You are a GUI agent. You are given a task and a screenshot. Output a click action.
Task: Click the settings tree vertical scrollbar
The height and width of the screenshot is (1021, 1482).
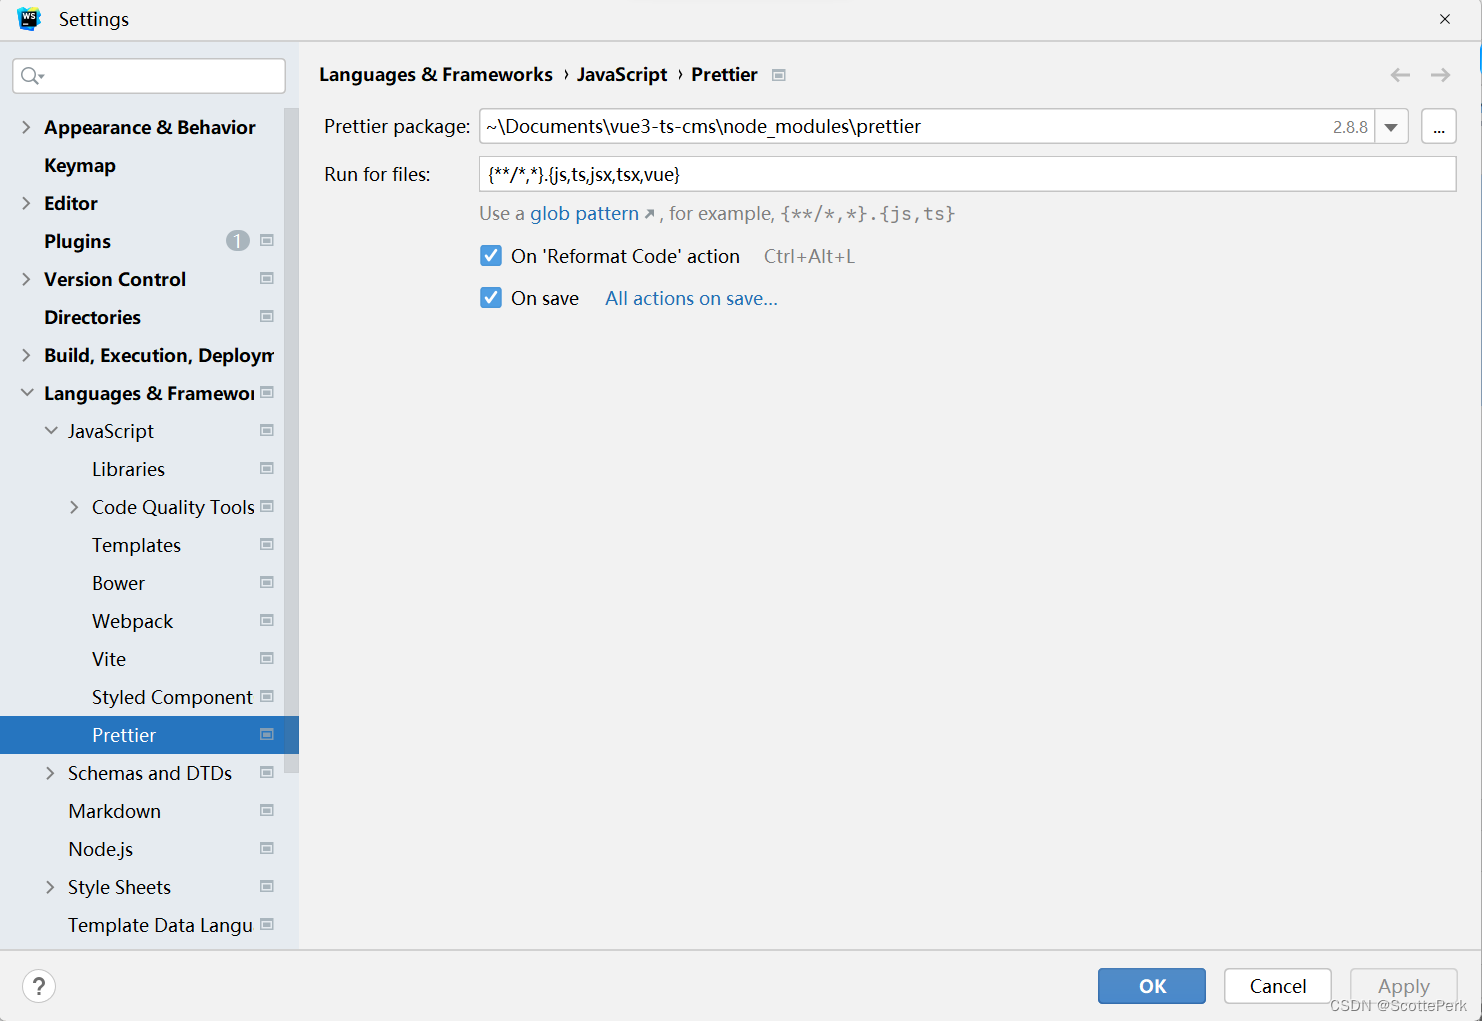pos(291,440)
